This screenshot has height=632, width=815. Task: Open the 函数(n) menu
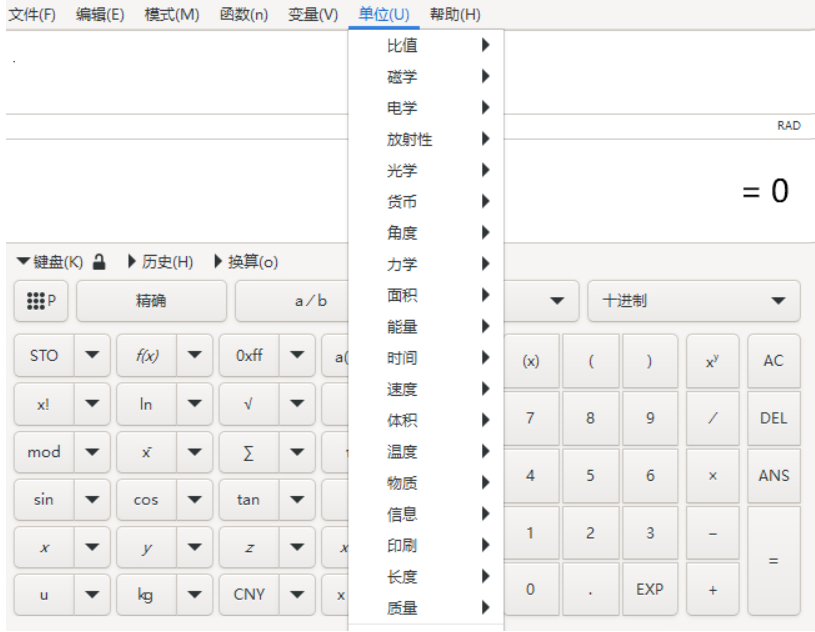point(244,15)
